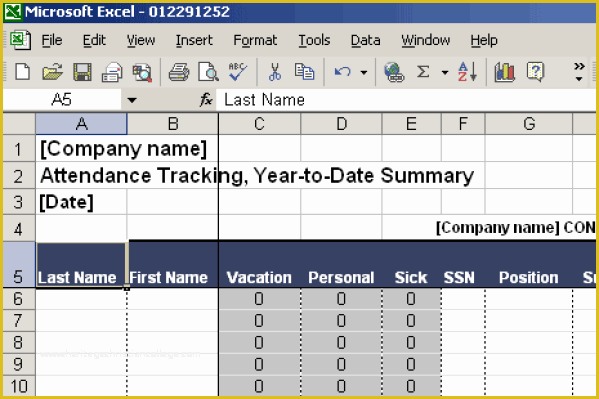
Task: Click the Excel workbook icon beside File menu
Action: [20, 40]
